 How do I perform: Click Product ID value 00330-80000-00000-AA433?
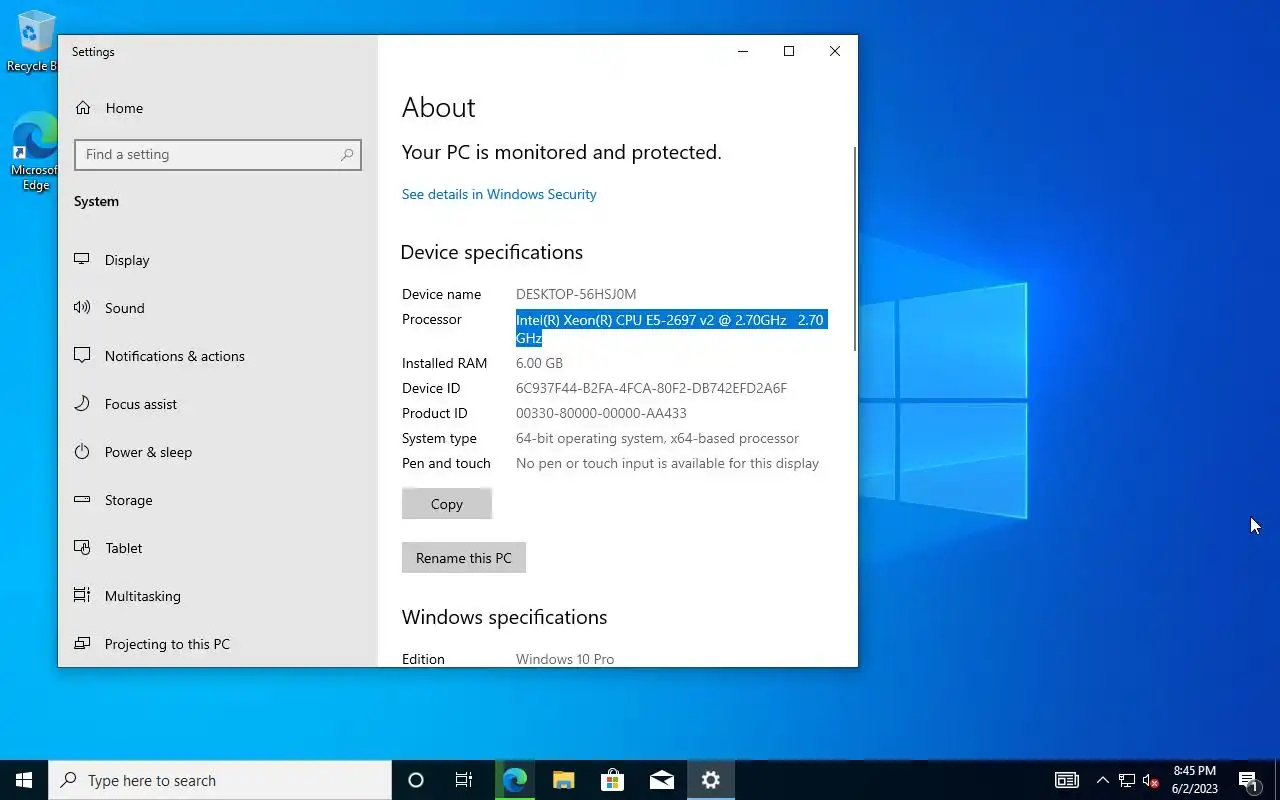click(601, 413)
